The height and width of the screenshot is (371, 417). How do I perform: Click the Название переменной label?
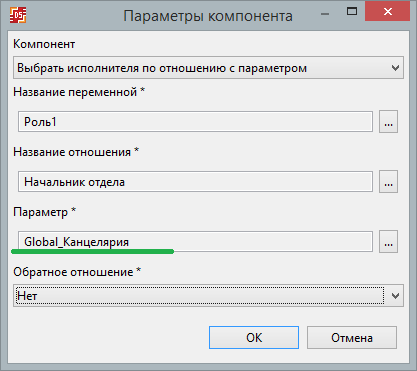79,92
